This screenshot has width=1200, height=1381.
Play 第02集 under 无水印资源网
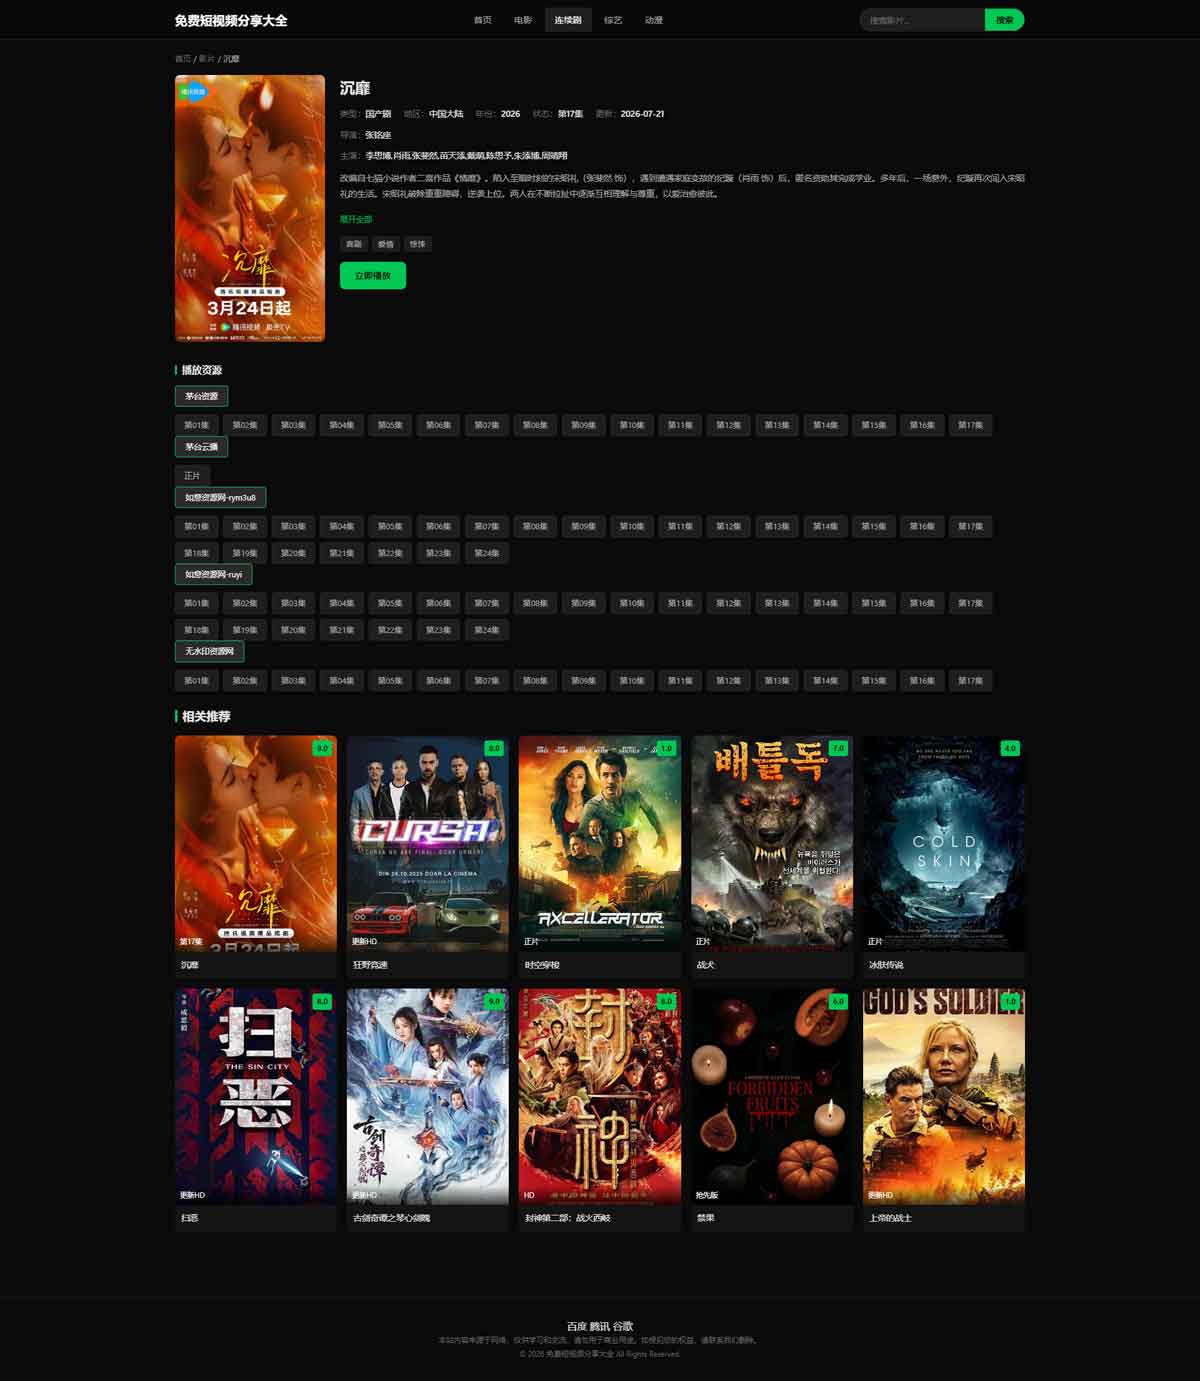point(245,681)
